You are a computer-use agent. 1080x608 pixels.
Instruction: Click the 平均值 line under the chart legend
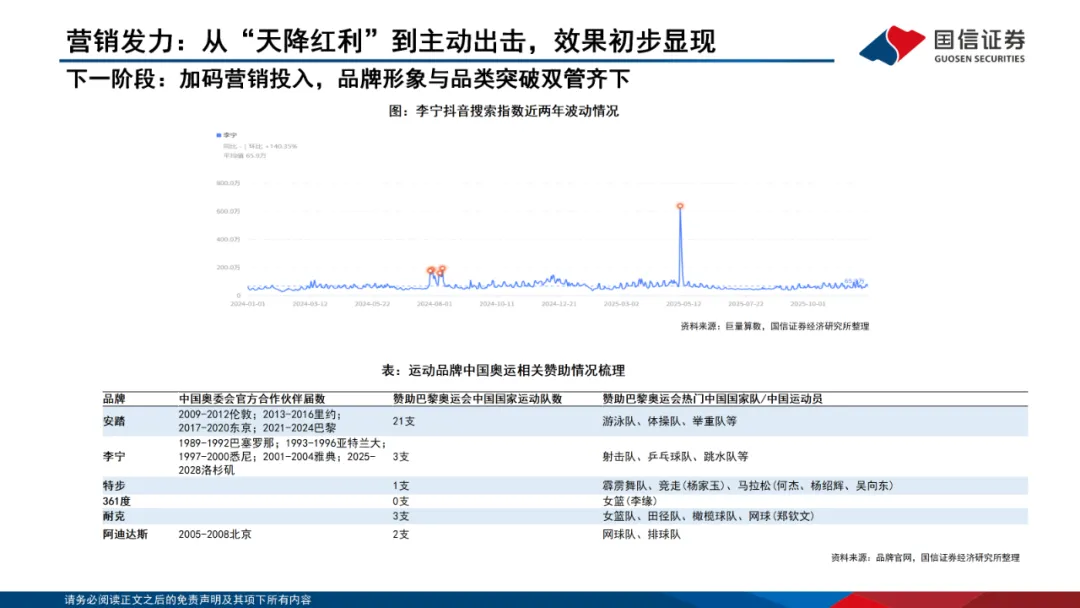tap(245, 156)
